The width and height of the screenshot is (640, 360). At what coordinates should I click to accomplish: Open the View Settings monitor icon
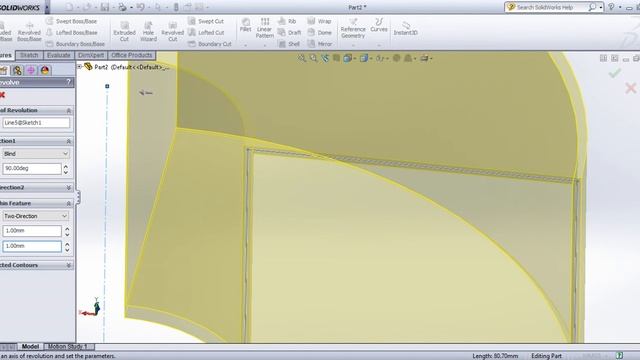(x=424, y=58)
